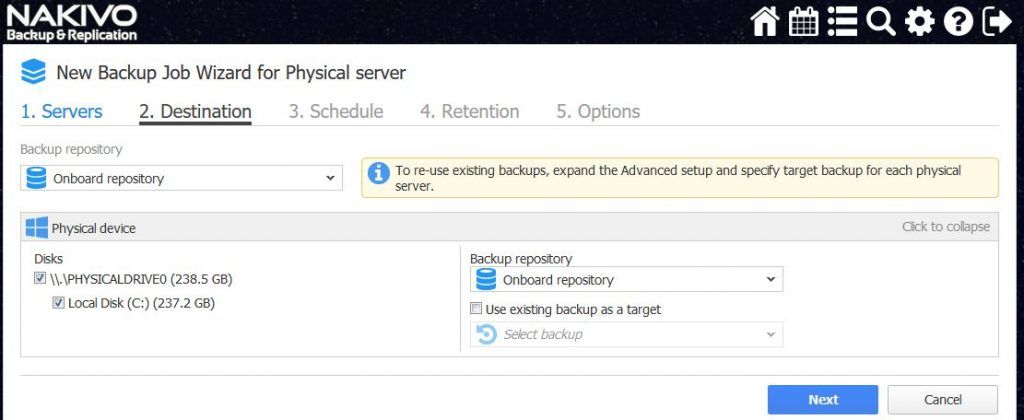This screenshot has height=420, width=1024.
Task: Open the calendar icon in header
Action: (804, 22)
